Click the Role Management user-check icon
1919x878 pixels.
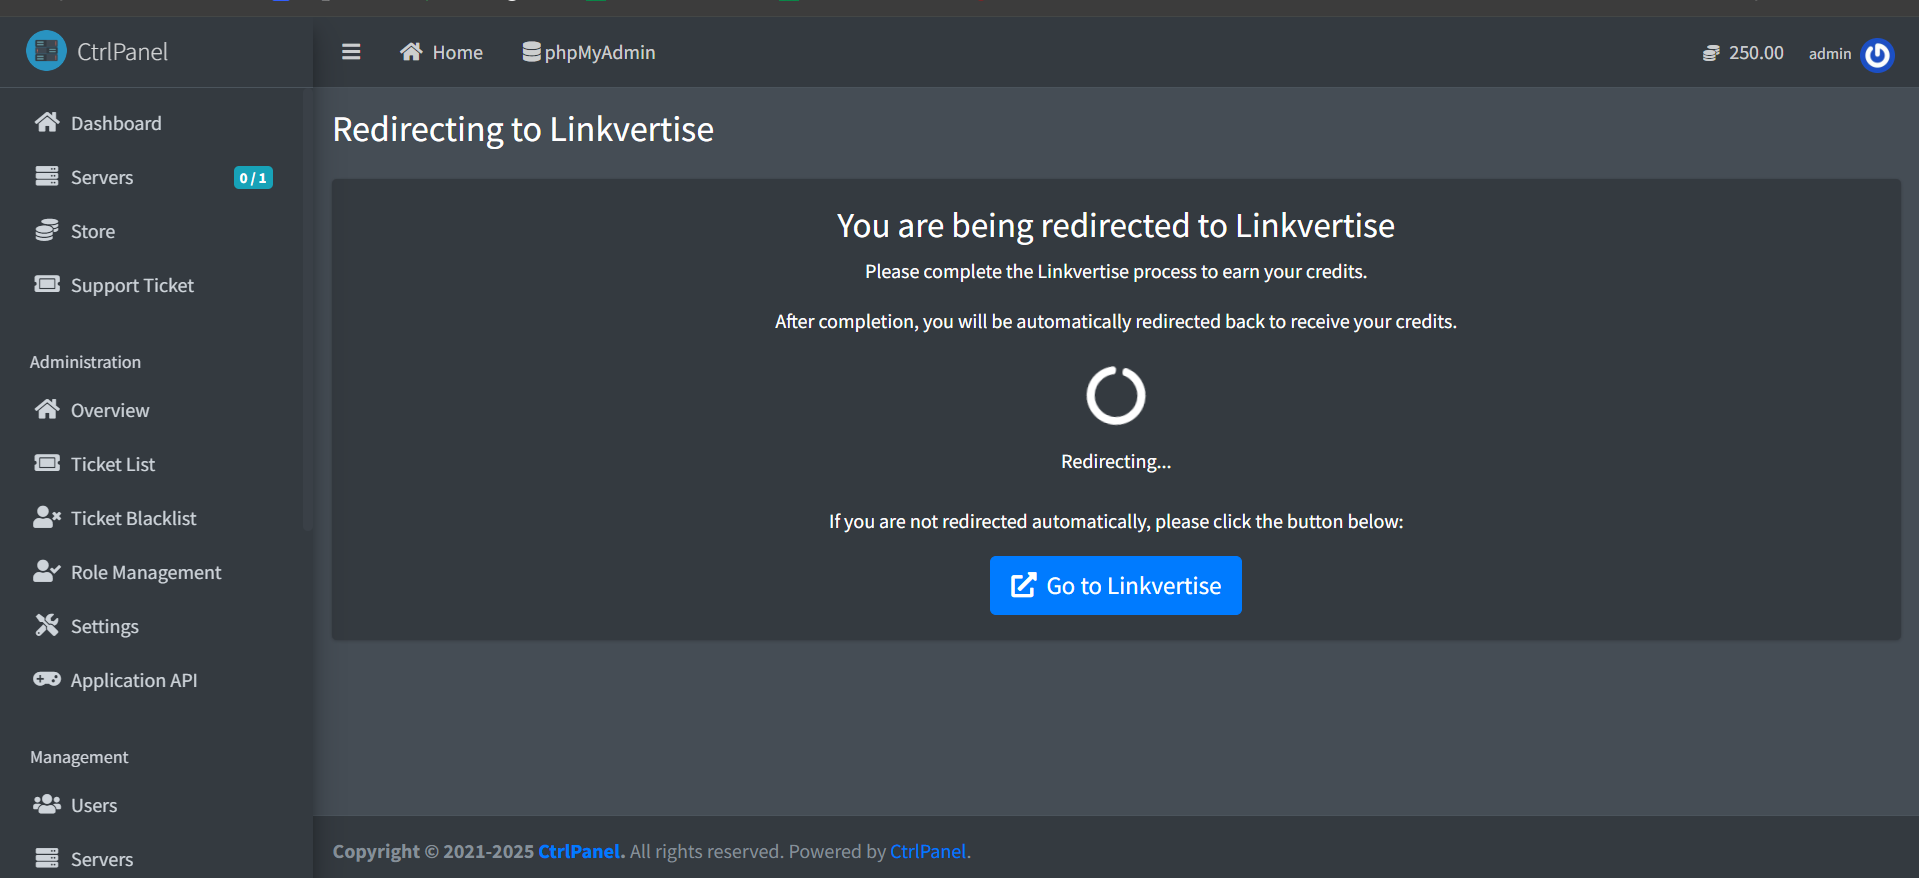[47, 572]
